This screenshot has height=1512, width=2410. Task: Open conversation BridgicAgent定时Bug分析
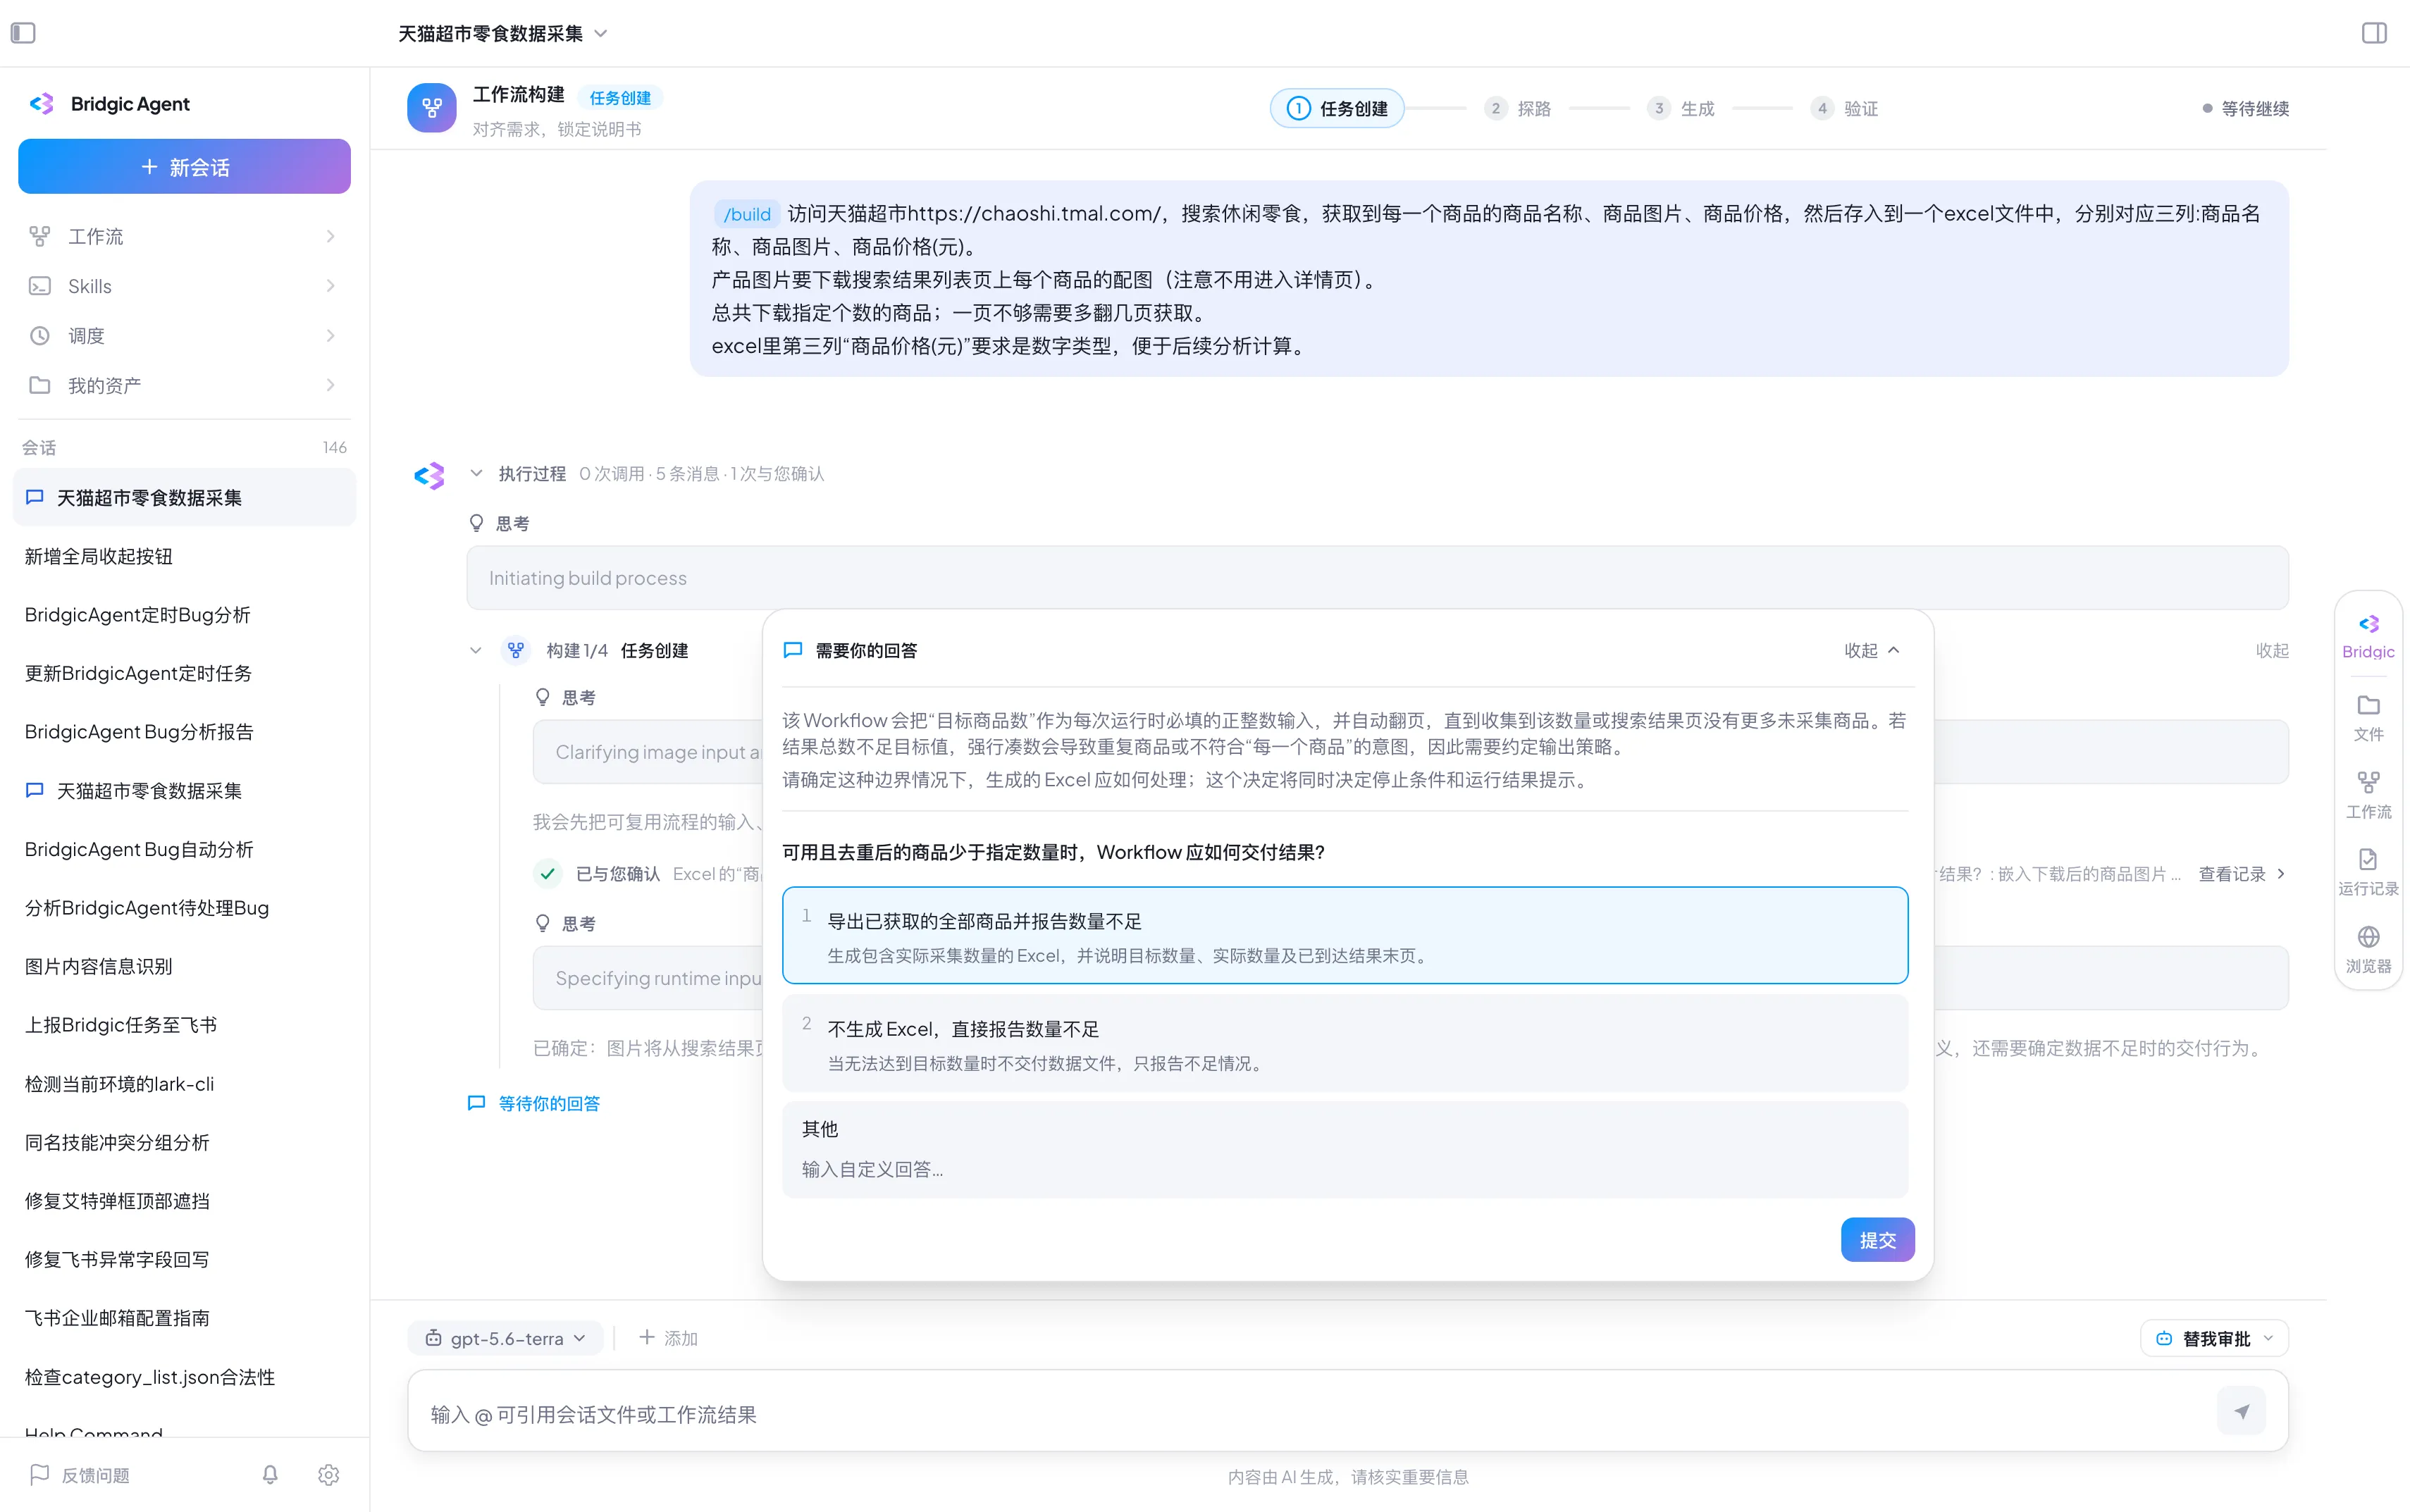[x=184, y=614]
